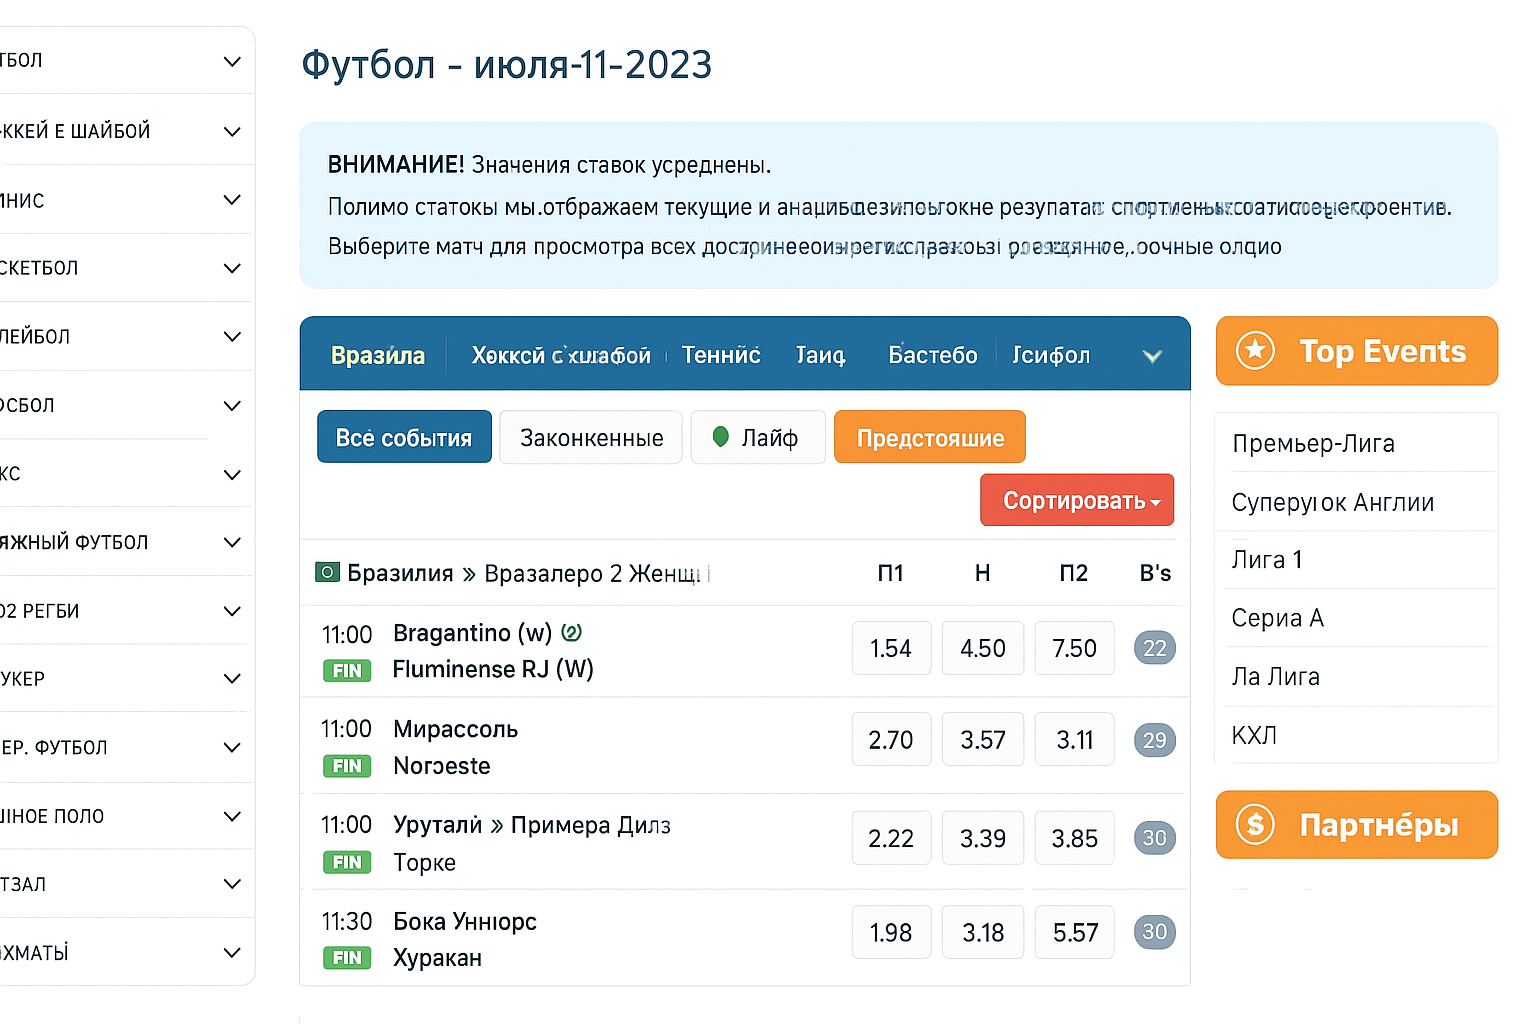Enable the Предстоящие events filter
Image resolution: width=1536 pixels, height=1024 pixels.
coord(929,437)
